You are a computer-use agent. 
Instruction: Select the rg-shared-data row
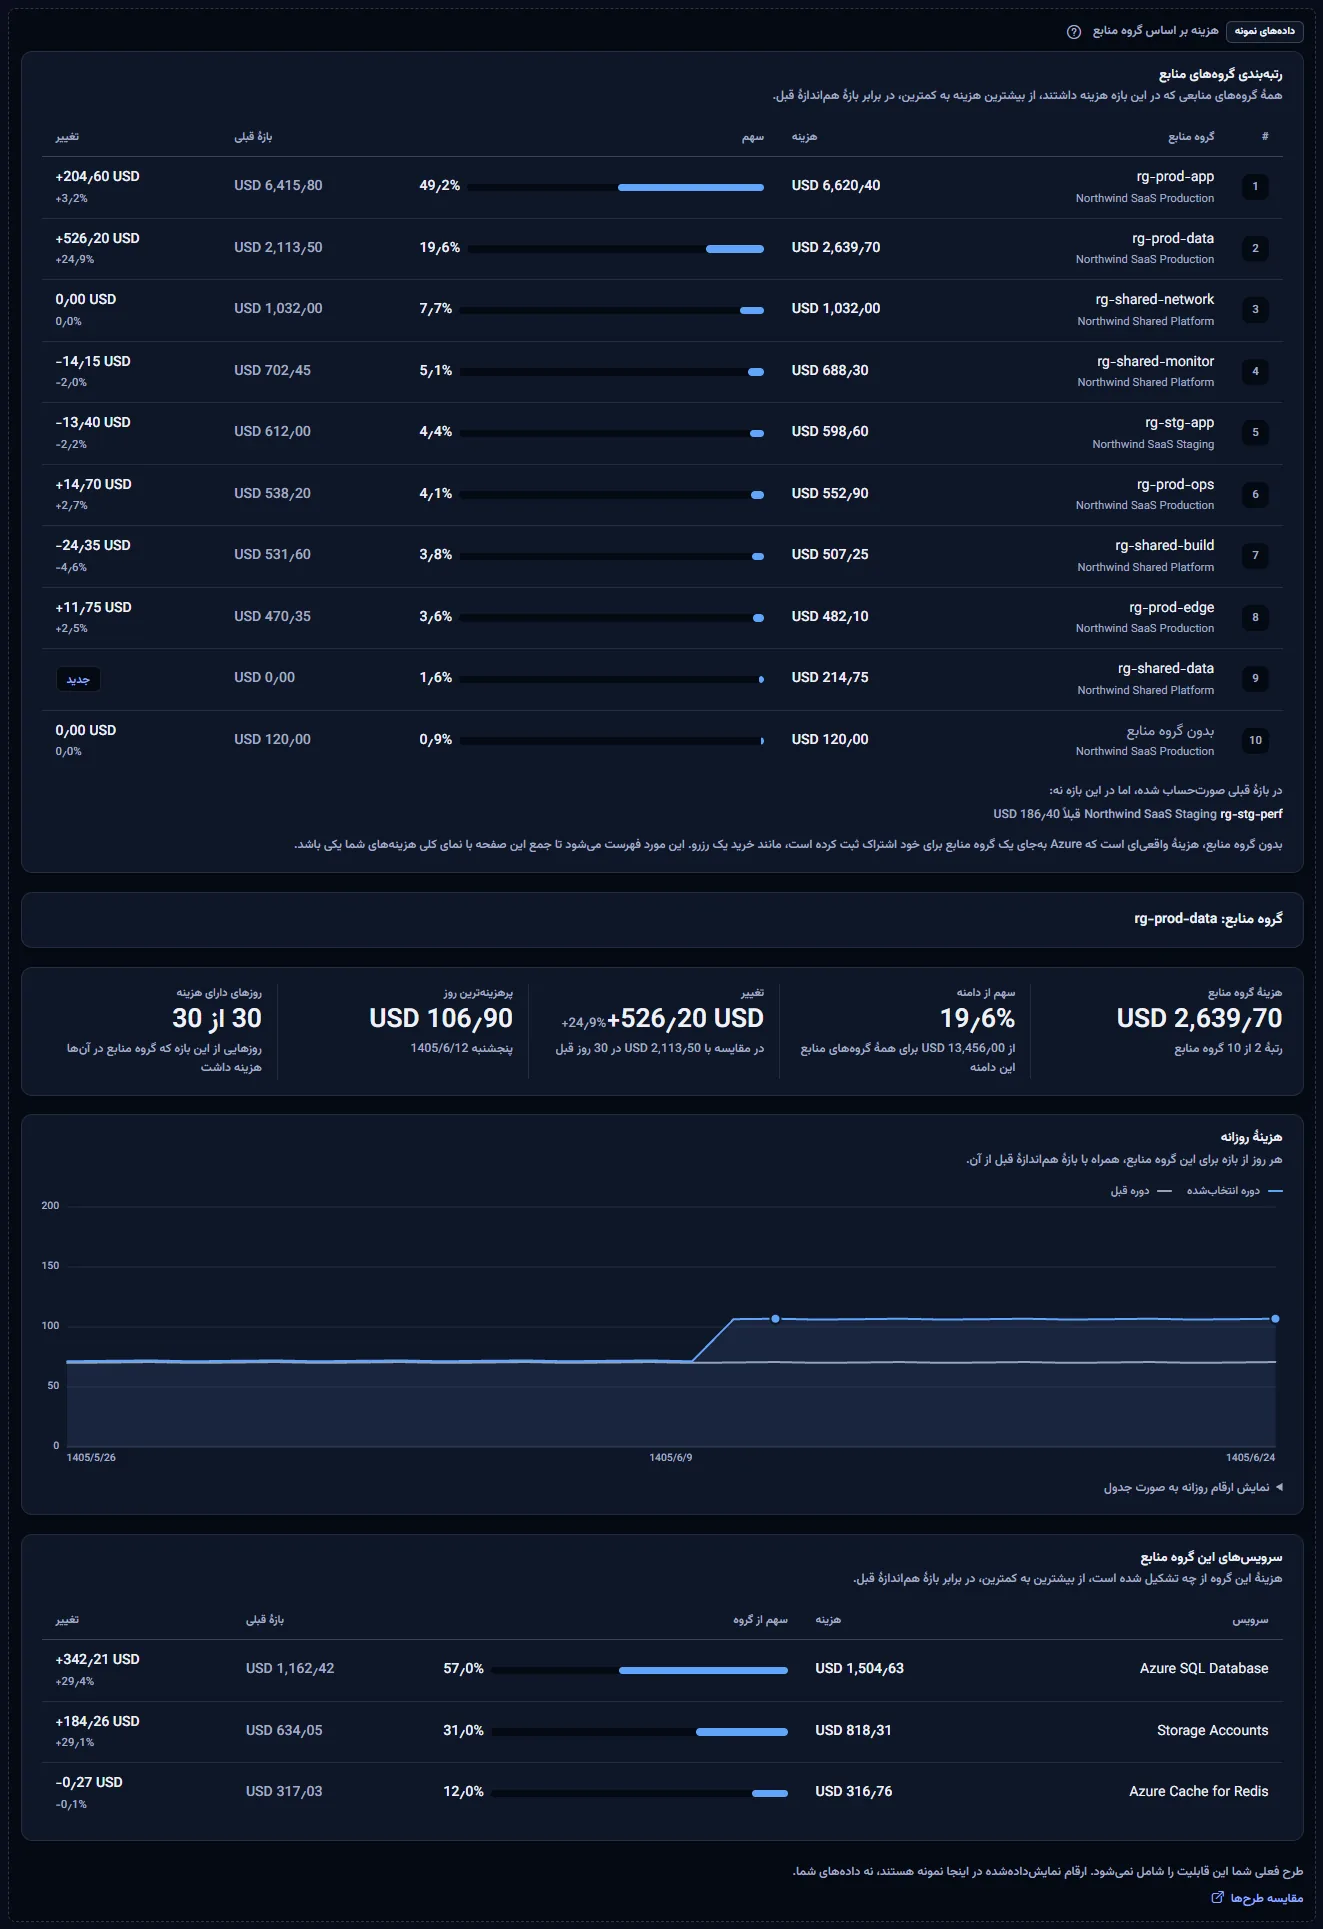(x=662, y=679)
